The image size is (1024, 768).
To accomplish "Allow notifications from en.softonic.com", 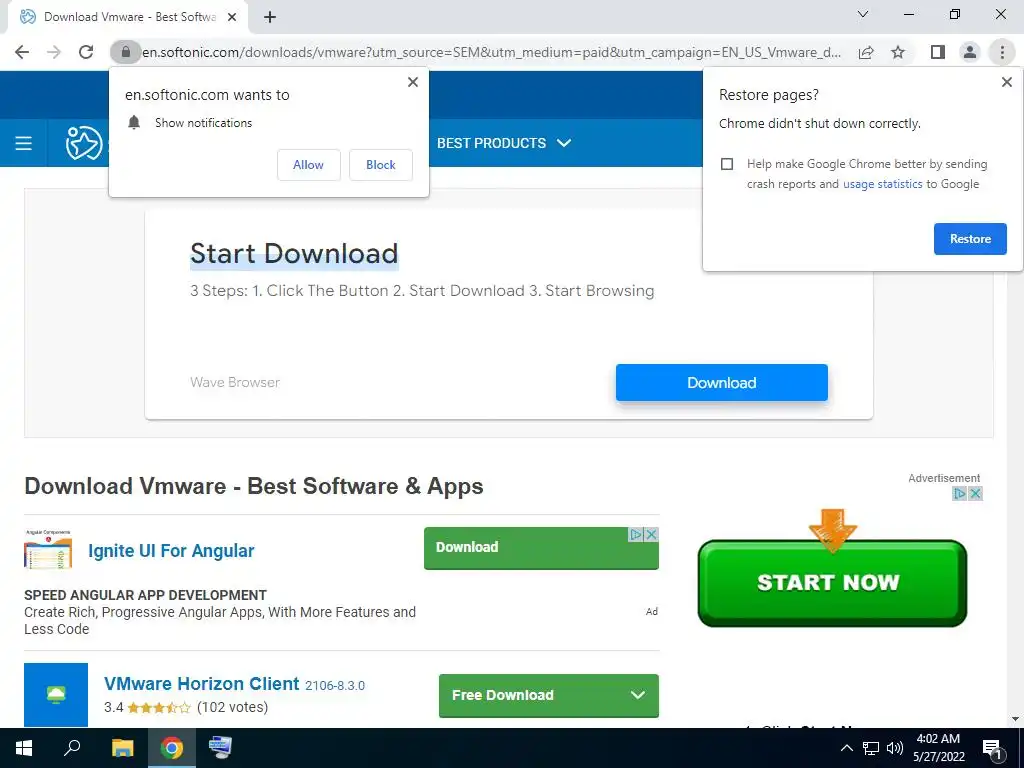I will click(308, 165).
